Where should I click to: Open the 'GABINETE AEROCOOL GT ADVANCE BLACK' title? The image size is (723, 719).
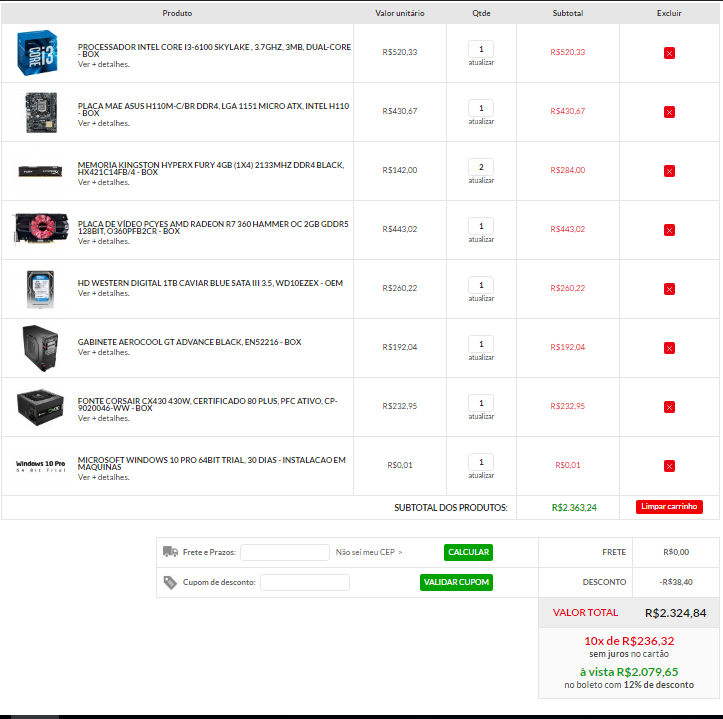189,342
